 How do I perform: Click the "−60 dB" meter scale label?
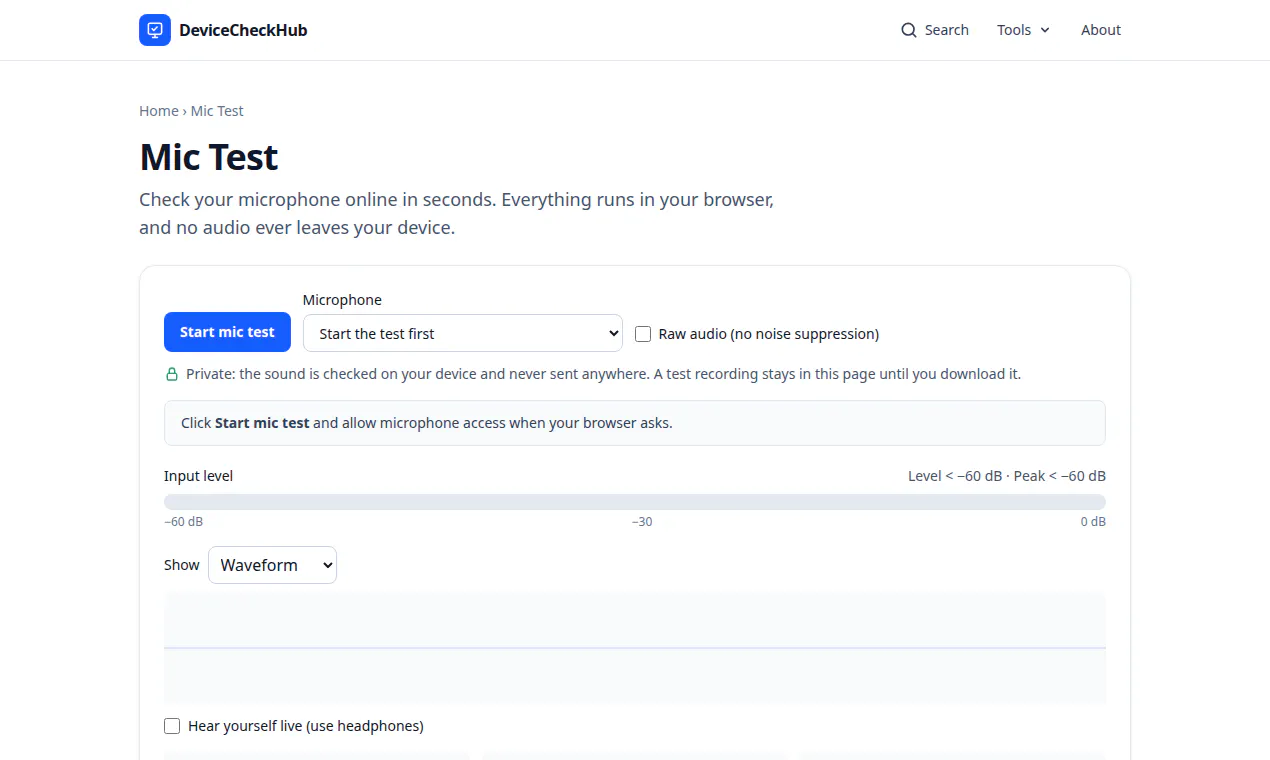pyautogui.click(x=183, y=522)
